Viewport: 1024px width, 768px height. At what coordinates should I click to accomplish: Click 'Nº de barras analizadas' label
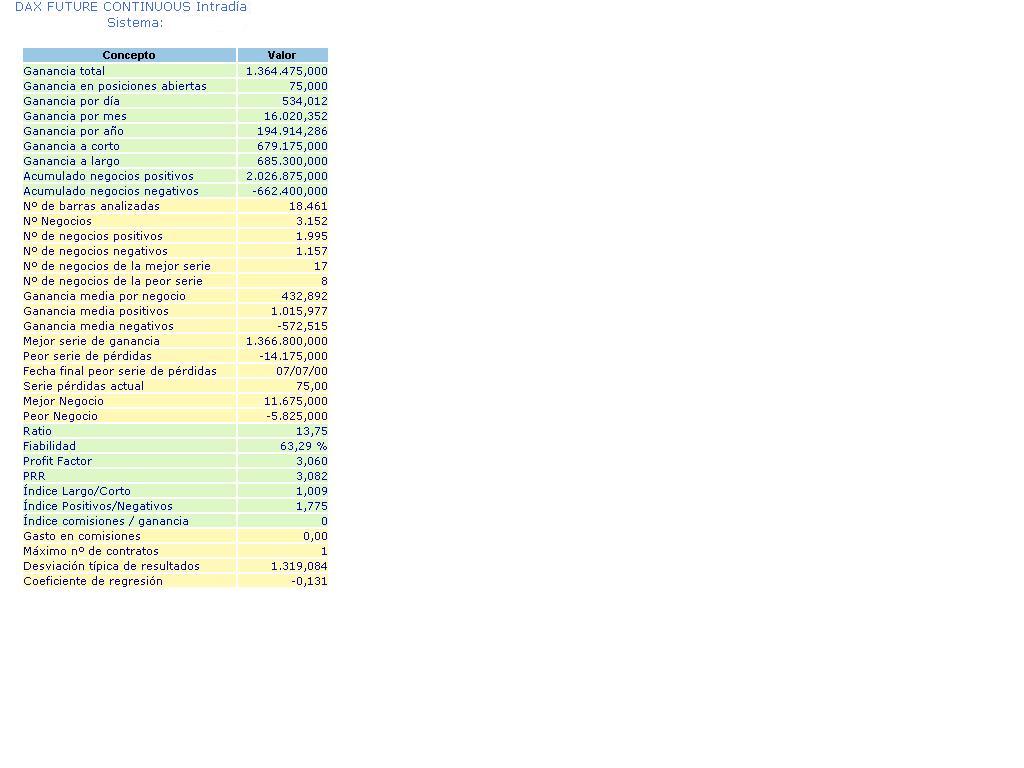[x=91, y=206]
